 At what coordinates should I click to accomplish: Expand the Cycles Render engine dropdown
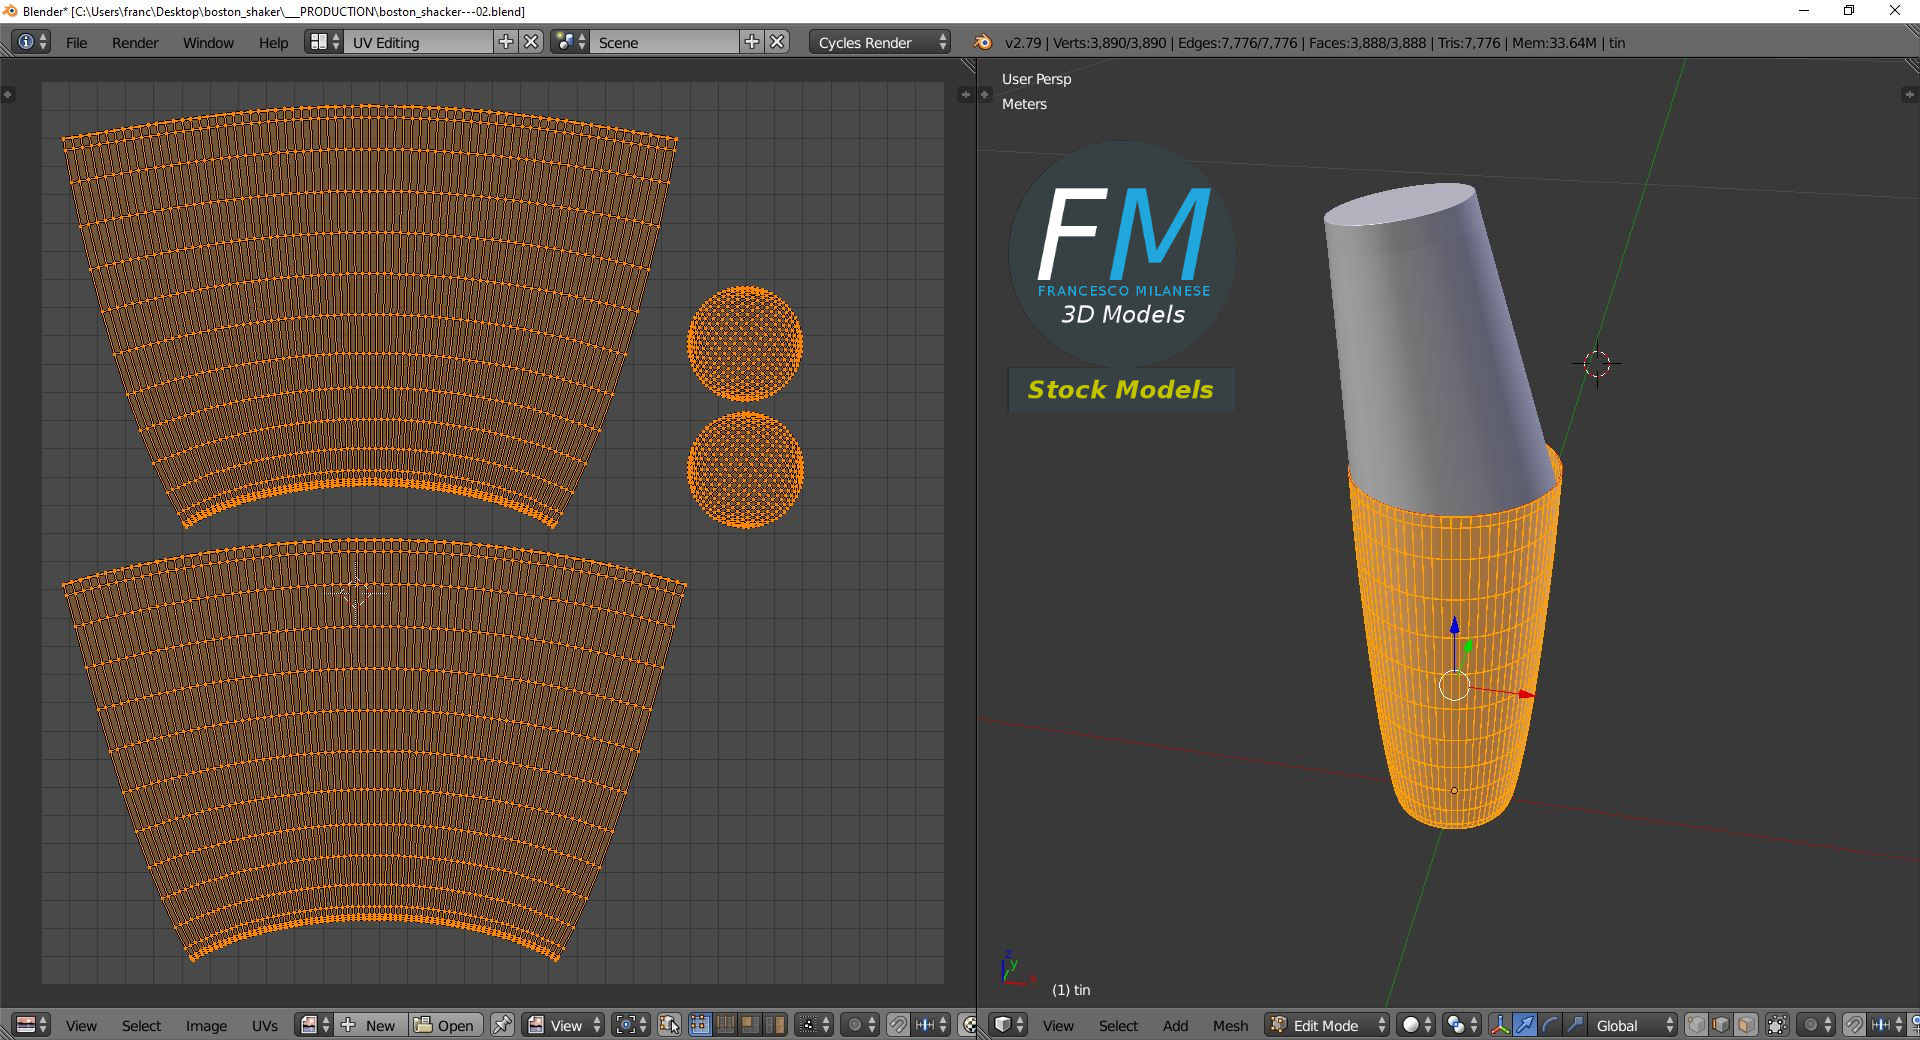[879, 42]
